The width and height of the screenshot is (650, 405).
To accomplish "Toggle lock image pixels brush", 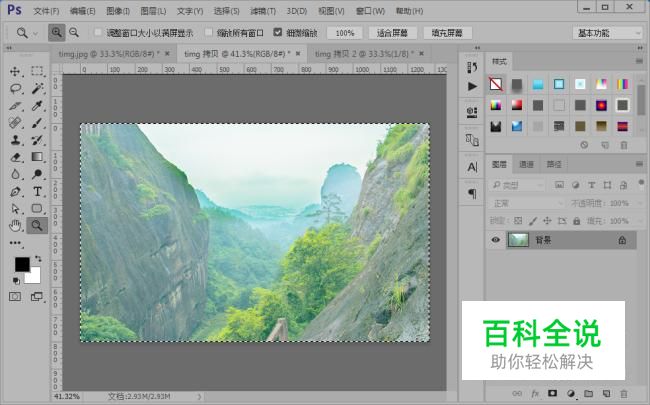I will (533, 221).
